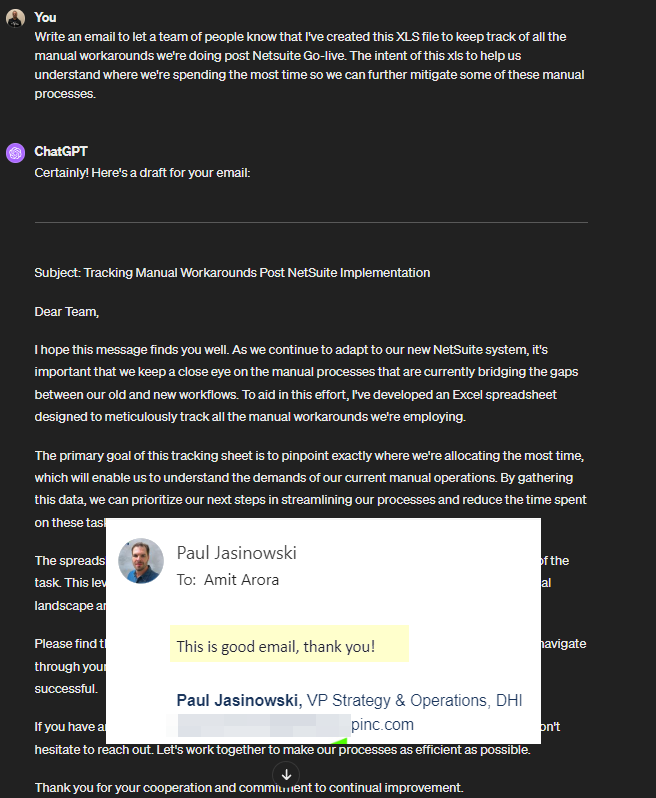Click the horizontal divider above the Subject
The image size is (656, 798).
[310, 222]
